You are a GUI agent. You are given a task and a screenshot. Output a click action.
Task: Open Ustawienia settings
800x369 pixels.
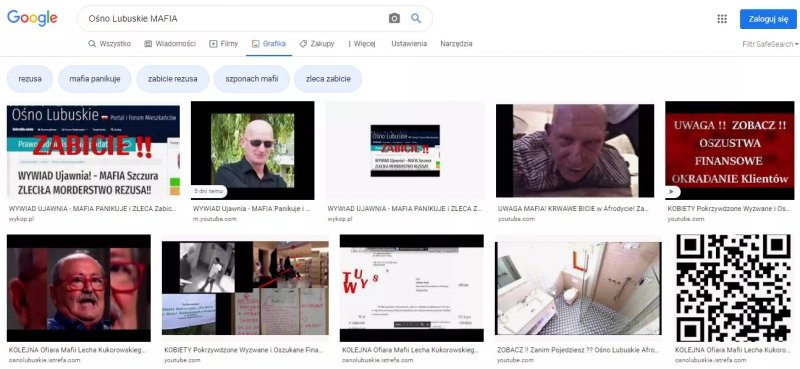(x=409, y=44)
